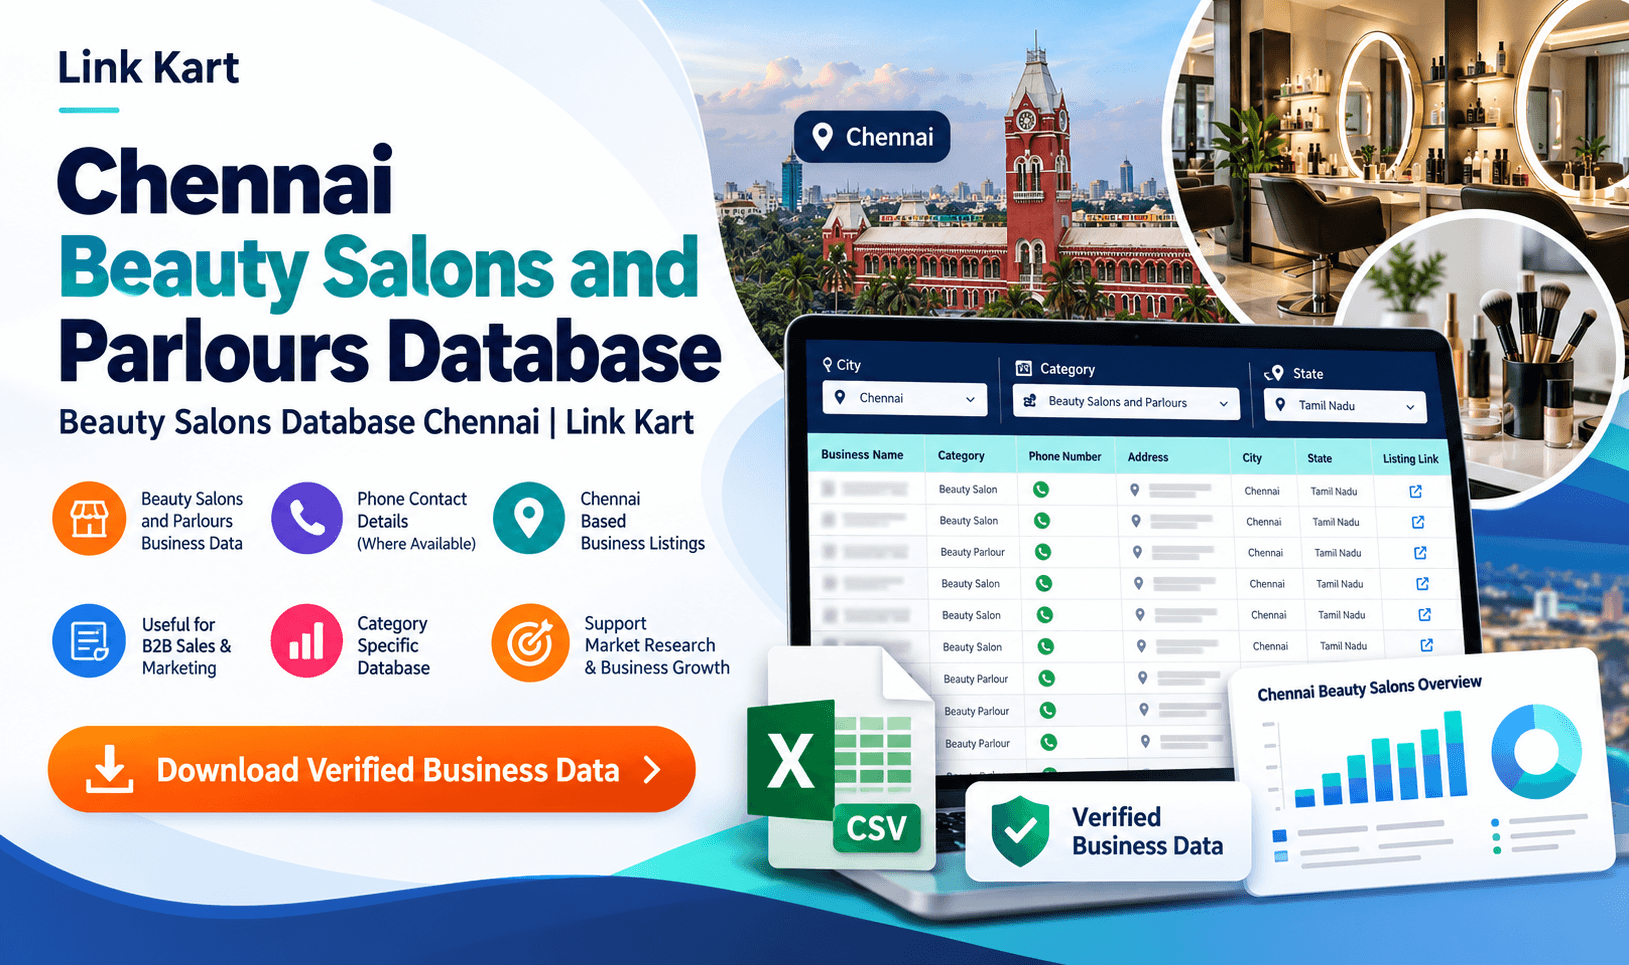Click the City column header in table
1629x965 pixels.
click(x=1252, y=458)
